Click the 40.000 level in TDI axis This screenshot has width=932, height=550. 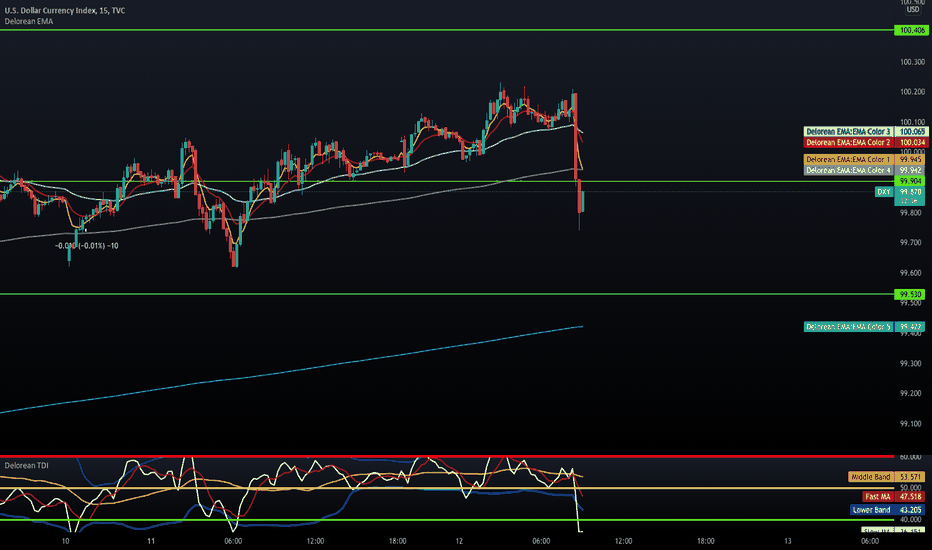point(911,520)
